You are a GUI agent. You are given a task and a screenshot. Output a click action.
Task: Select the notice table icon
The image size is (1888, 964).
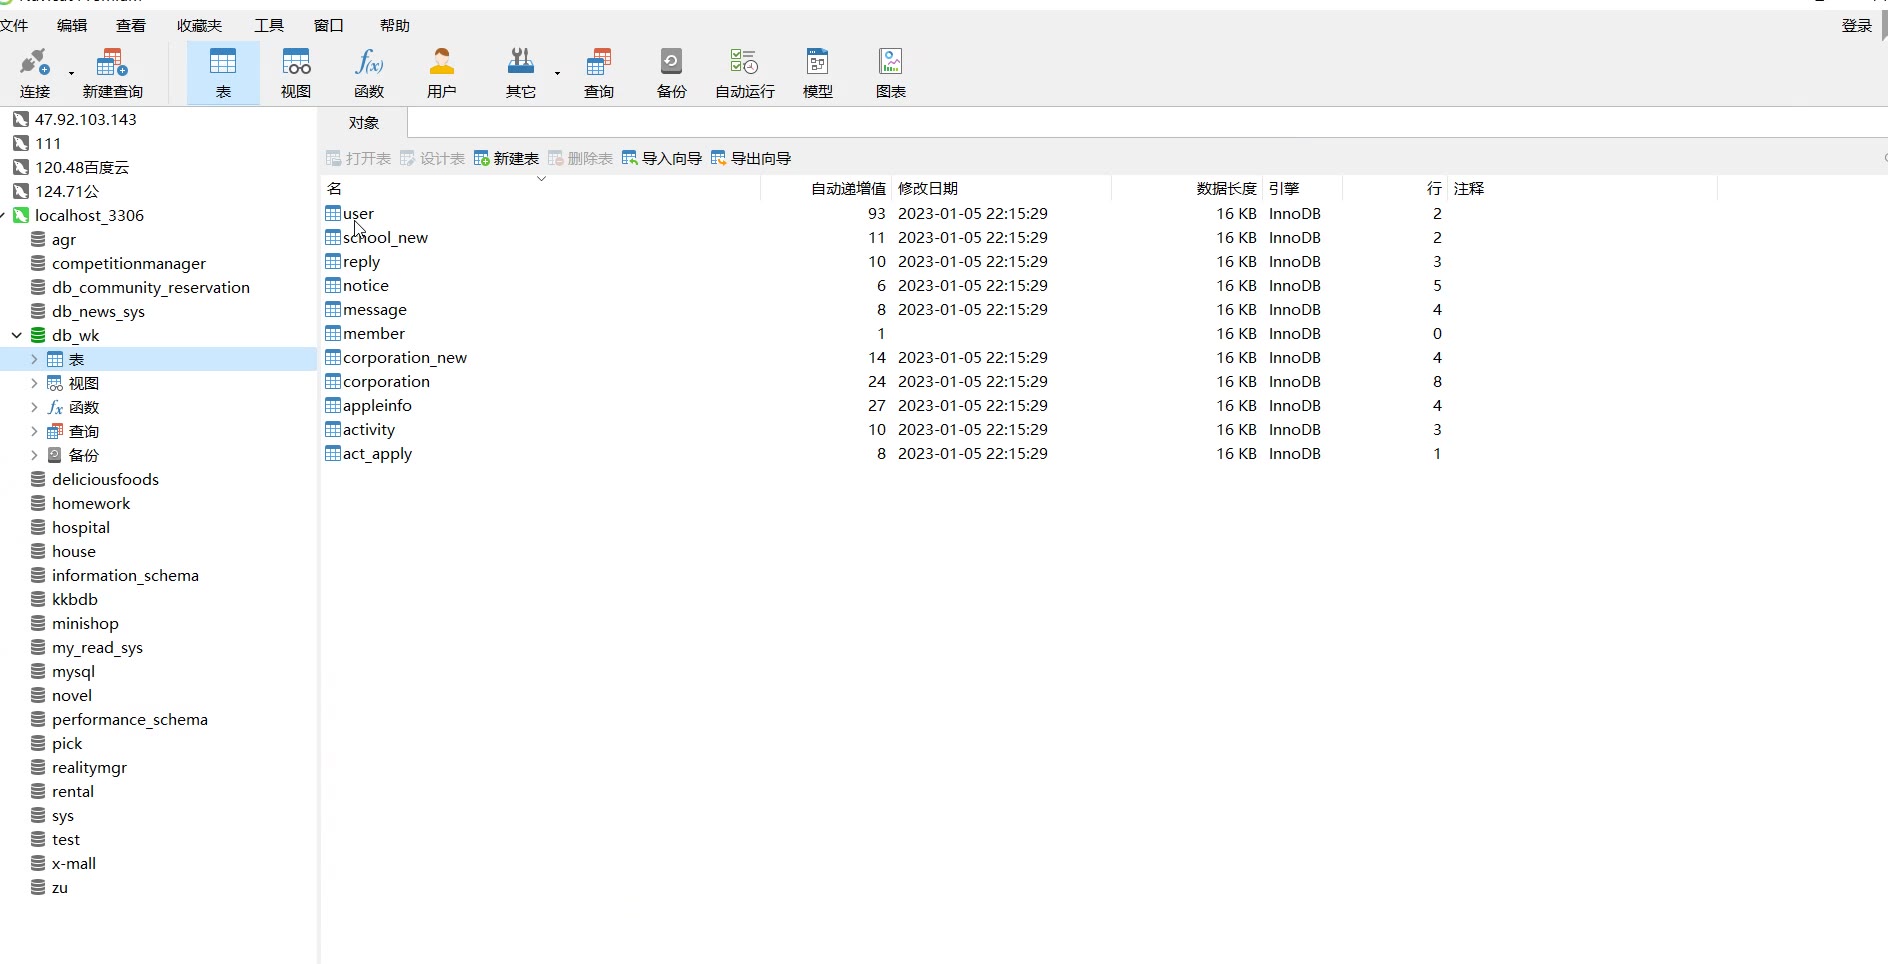pos(333,285)
